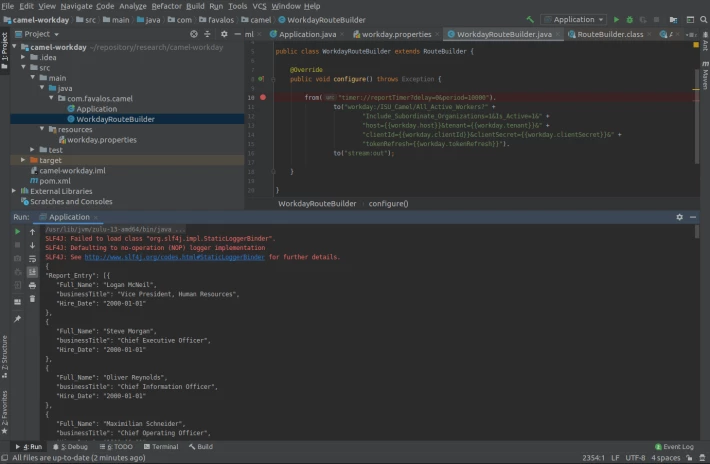Collapse the com.favalos.camel package
This screenshot has height=464, width=710.
pyautogui.click(x=51, y=98)
